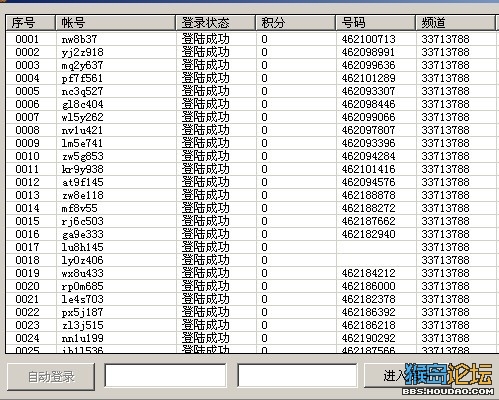The height and width of the screenshot is (400, 499).
Task: Select account lu8h145
Action: click(x=82, y=247)
